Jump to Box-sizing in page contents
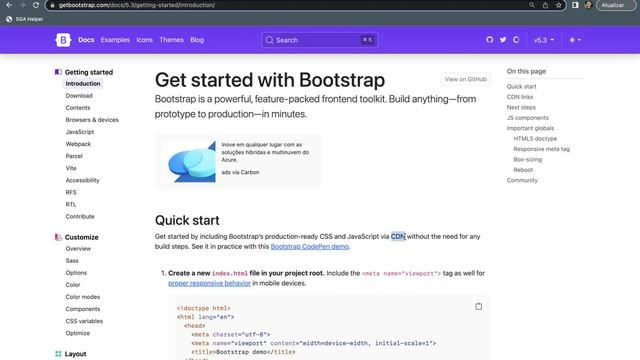Viewport: 640px width, 360px height. (x=527, y=160)
